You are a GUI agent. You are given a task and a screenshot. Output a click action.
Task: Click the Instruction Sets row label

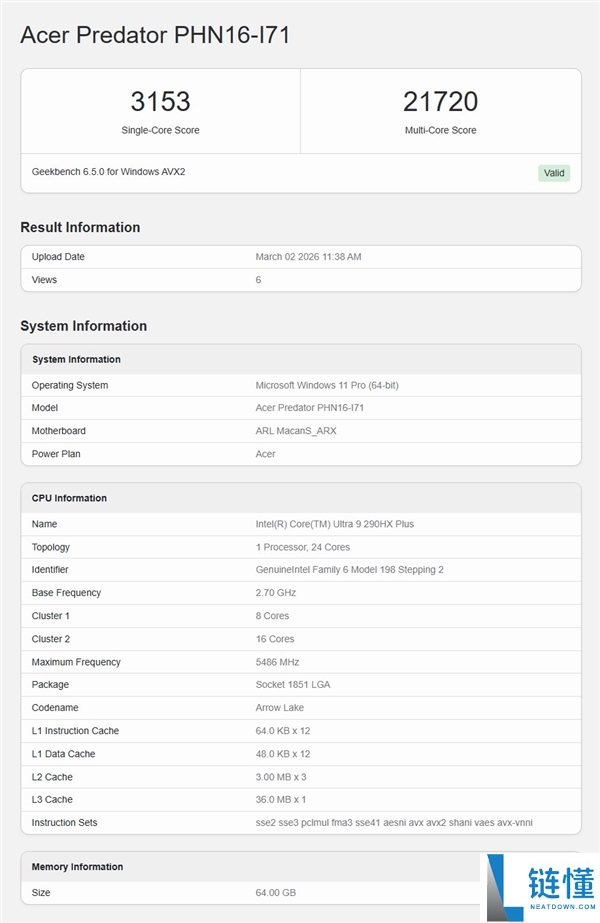coord(65,823)
